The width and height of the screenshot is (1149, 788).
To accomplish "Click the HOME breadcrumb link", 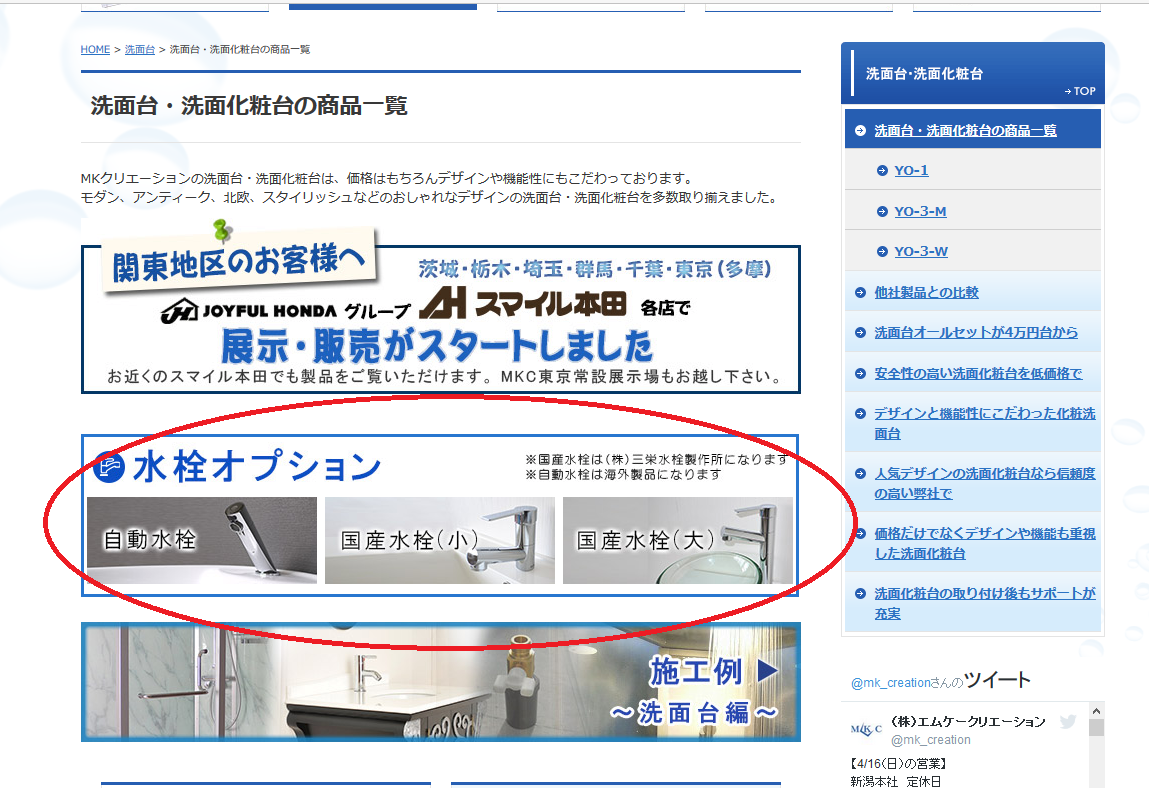I will tap(95, 49).
